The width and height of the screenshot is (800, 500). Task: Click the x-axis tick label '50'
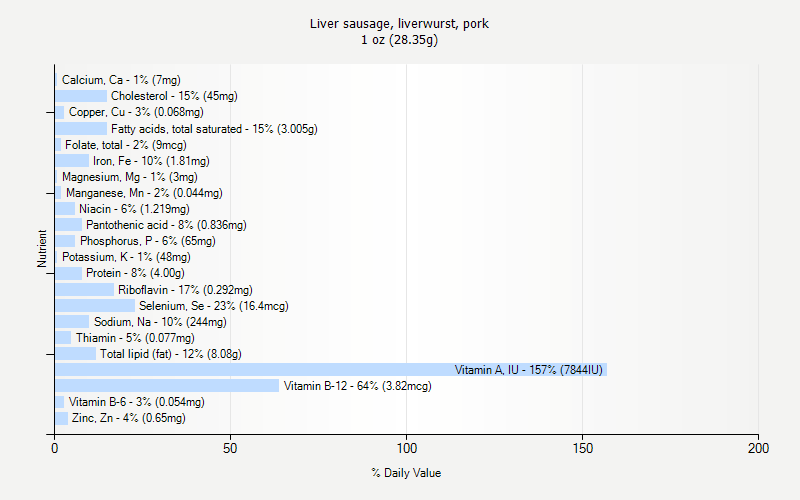(x=230, y=448)
